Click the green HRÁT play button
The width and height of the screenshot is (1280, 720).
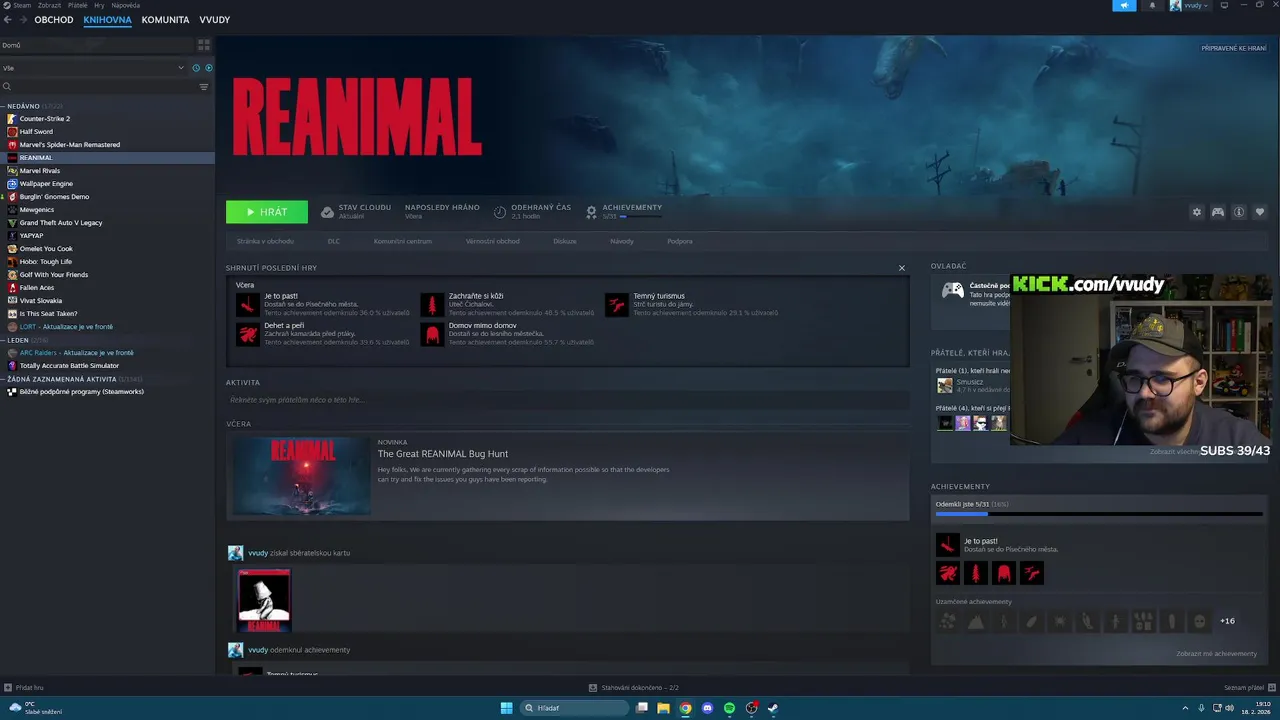point(267,212)
